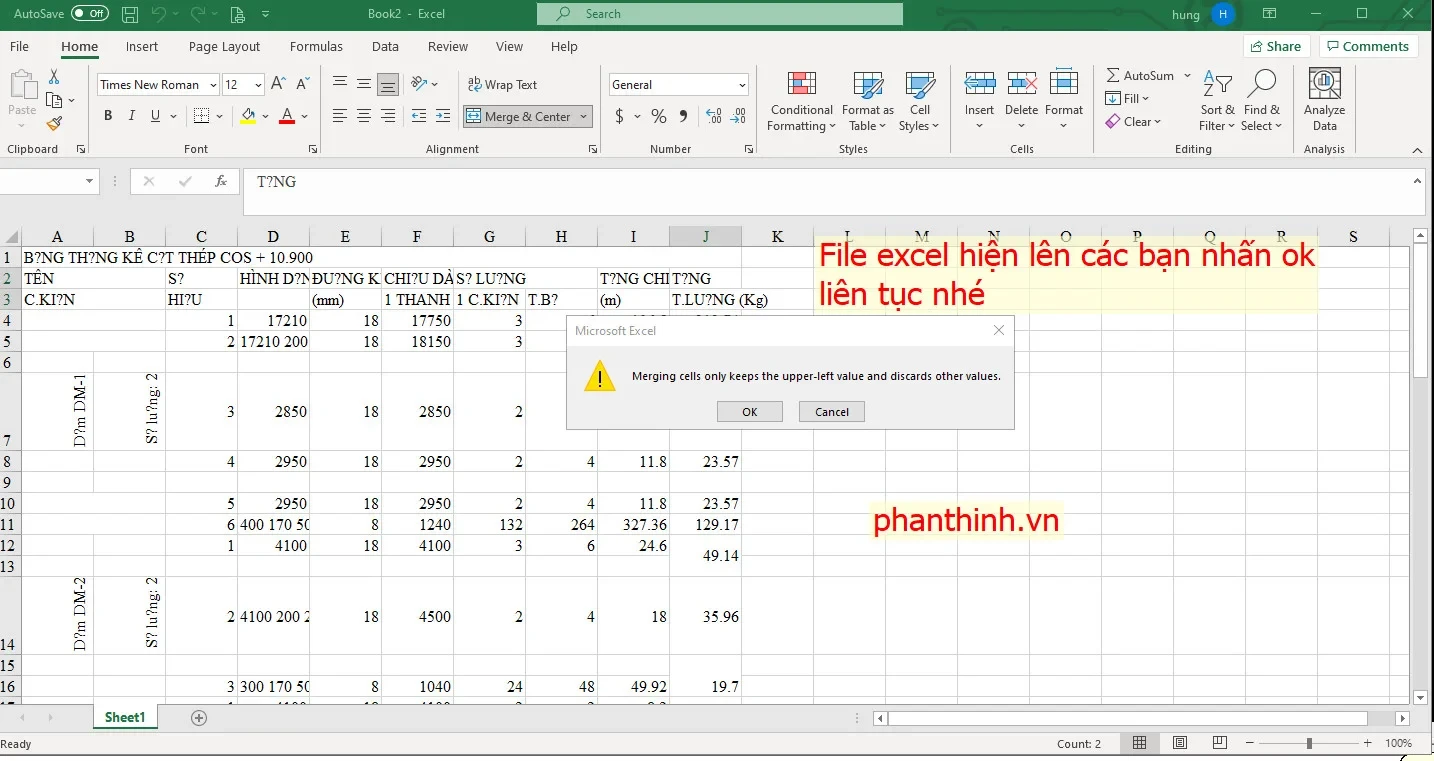This screenshot has height=761, width=1434.
Task: Click the Copy icon in Clipboard group
Action: pos(54,100)
